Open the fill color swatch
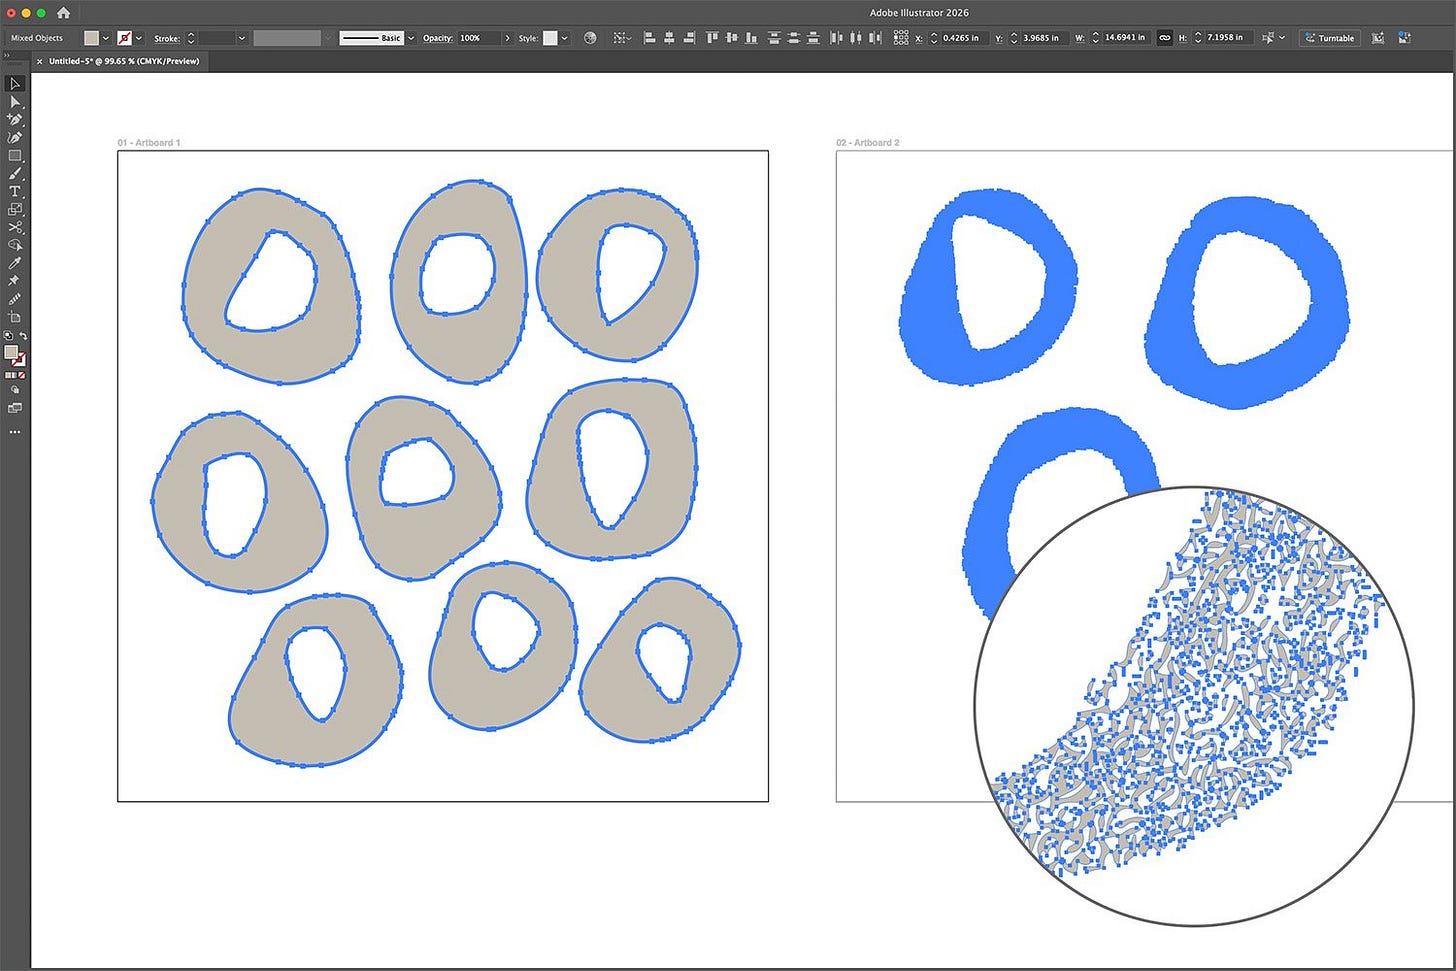1456x971 pixels. coord(93,38)
